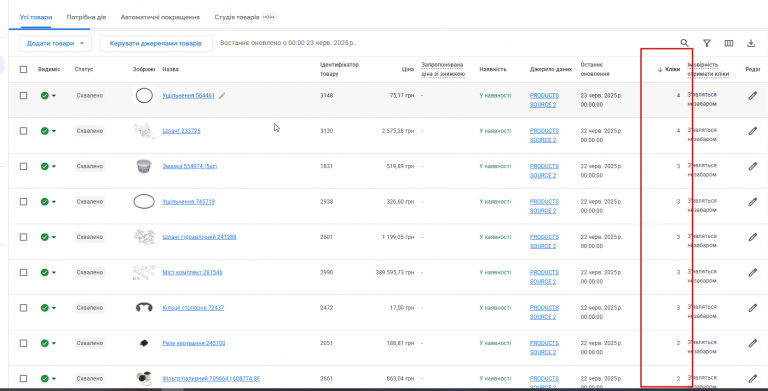Open the Студія товарів tab
Viewport: 768px width, 391px height.
click(x=237, y=17)
